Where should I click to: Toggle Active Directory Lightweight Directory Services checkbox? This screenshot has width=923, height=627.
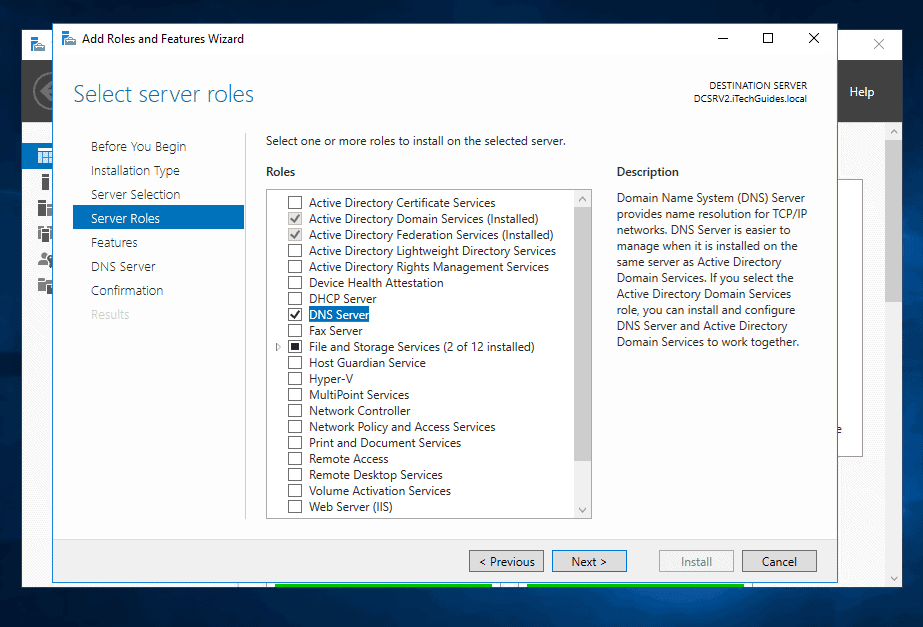coord(295,251)
